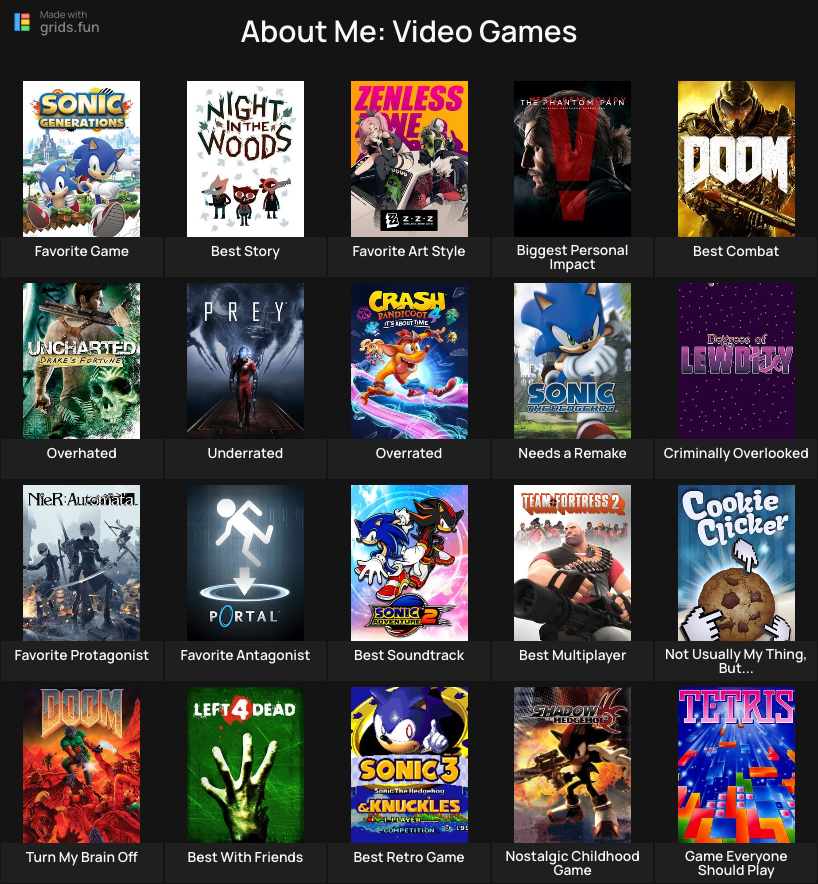Viewport: 818px width, 884px height.
Task: Click the 'Favorite Game' label
Action: coord(82,251)
